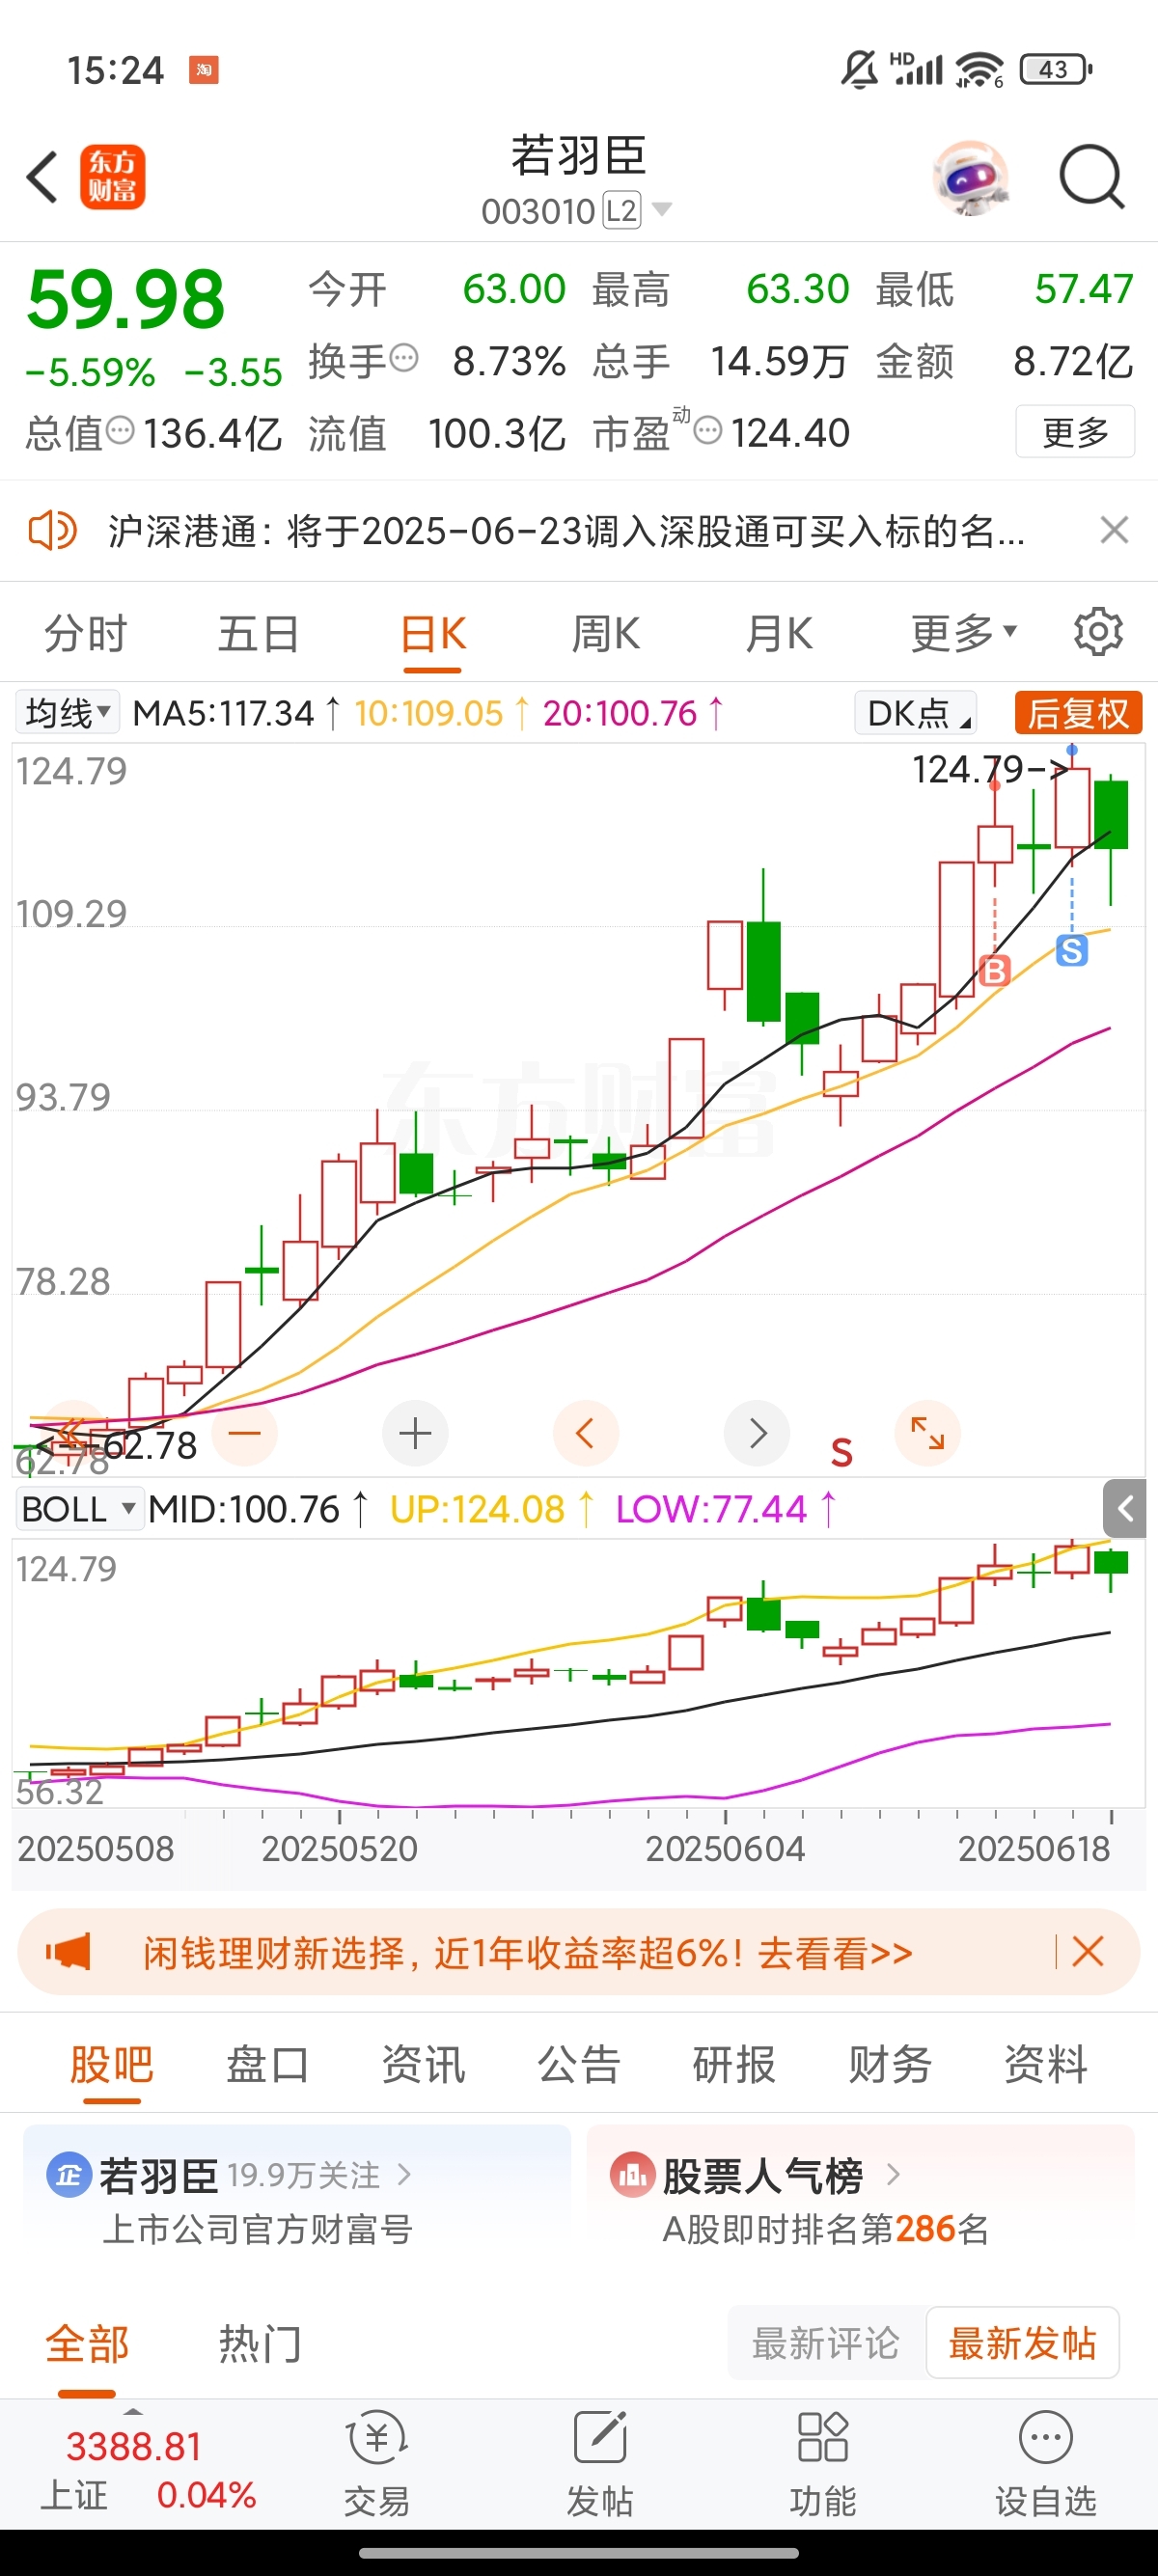The width and height of the screenshot is (1158, 2576).
Task: Switch to 最新发帖 sorting
Action: click(1022, 2343)
